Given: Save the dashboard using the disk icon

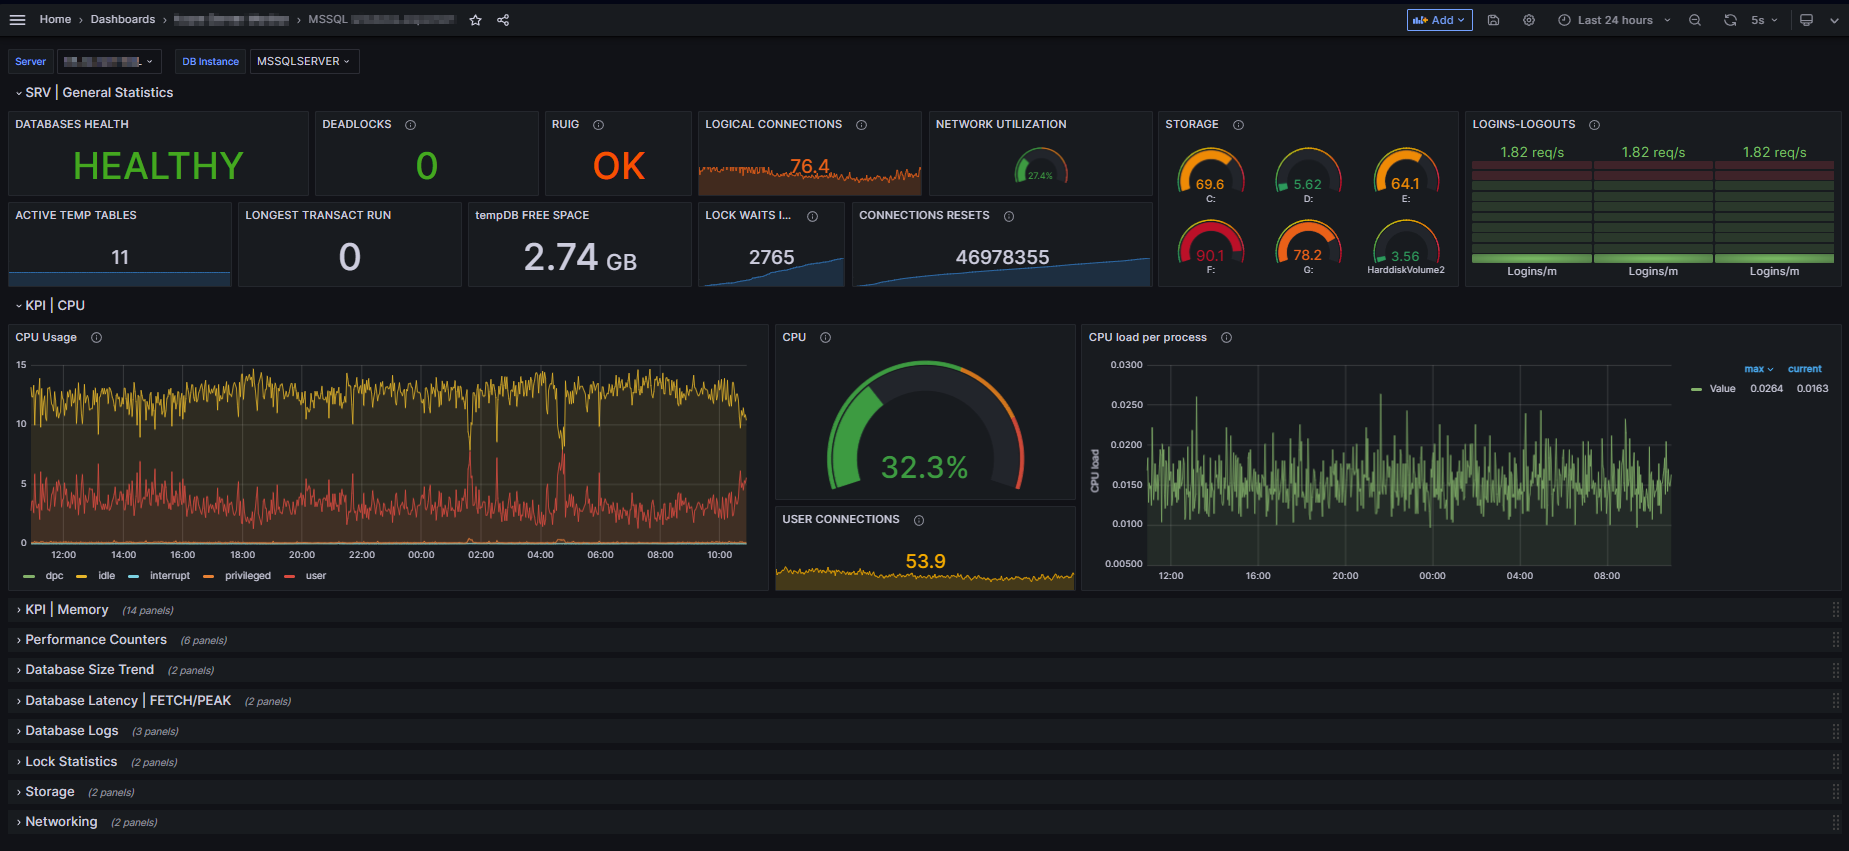Looking at the screenshot, I should [1493, 20].
